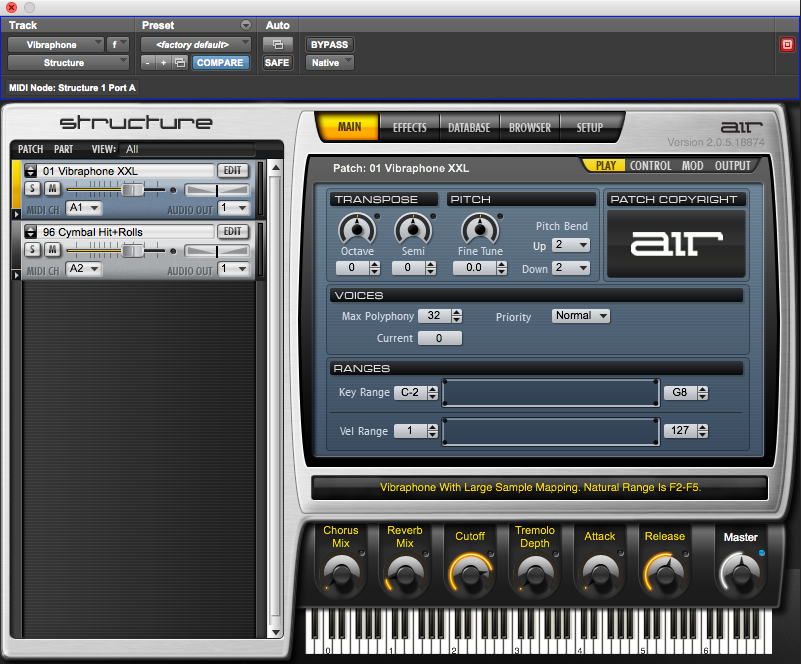Image resolution: width=801 pixels, height=664 pixels.
Task: Click the Reverb Mix knob
Action: pyautogui.click(x=405, y=574)
